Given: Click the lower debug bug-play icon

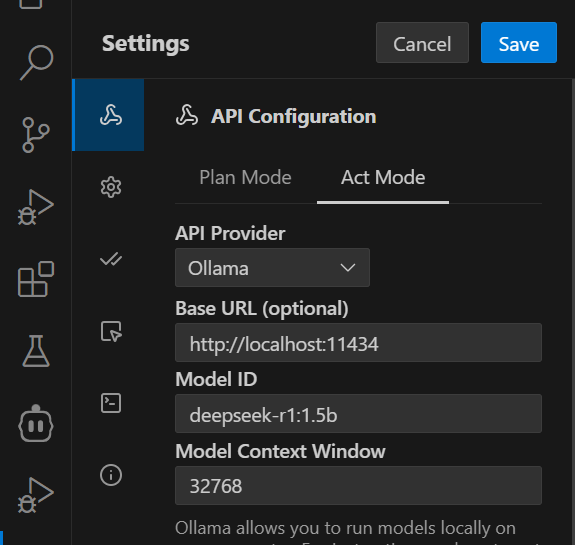Looking at the screenshot, I should click(x=36, y=495).
